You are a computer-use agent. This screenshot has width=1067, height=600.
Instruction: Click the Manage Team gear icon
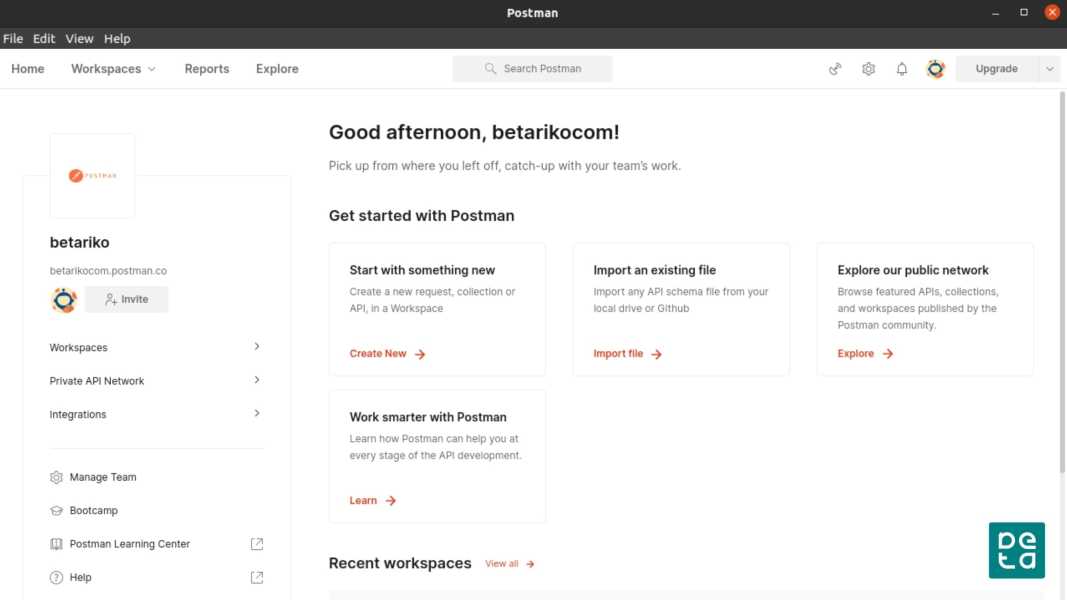pos(56,477)
